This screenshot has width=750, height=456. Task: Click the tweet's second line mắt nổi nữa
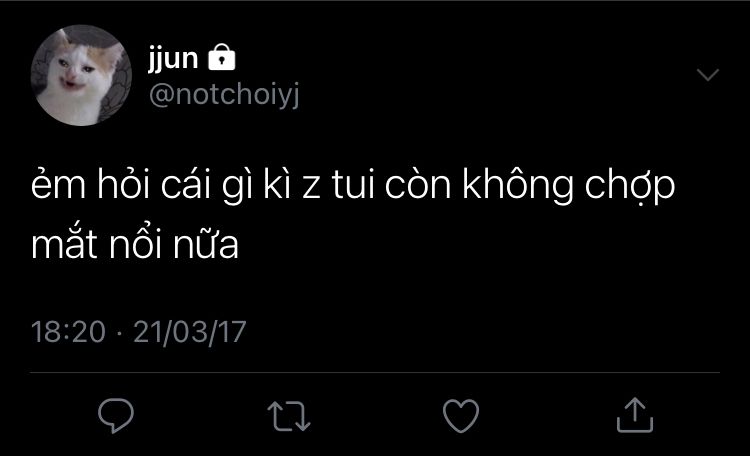[x=135, y=245]
